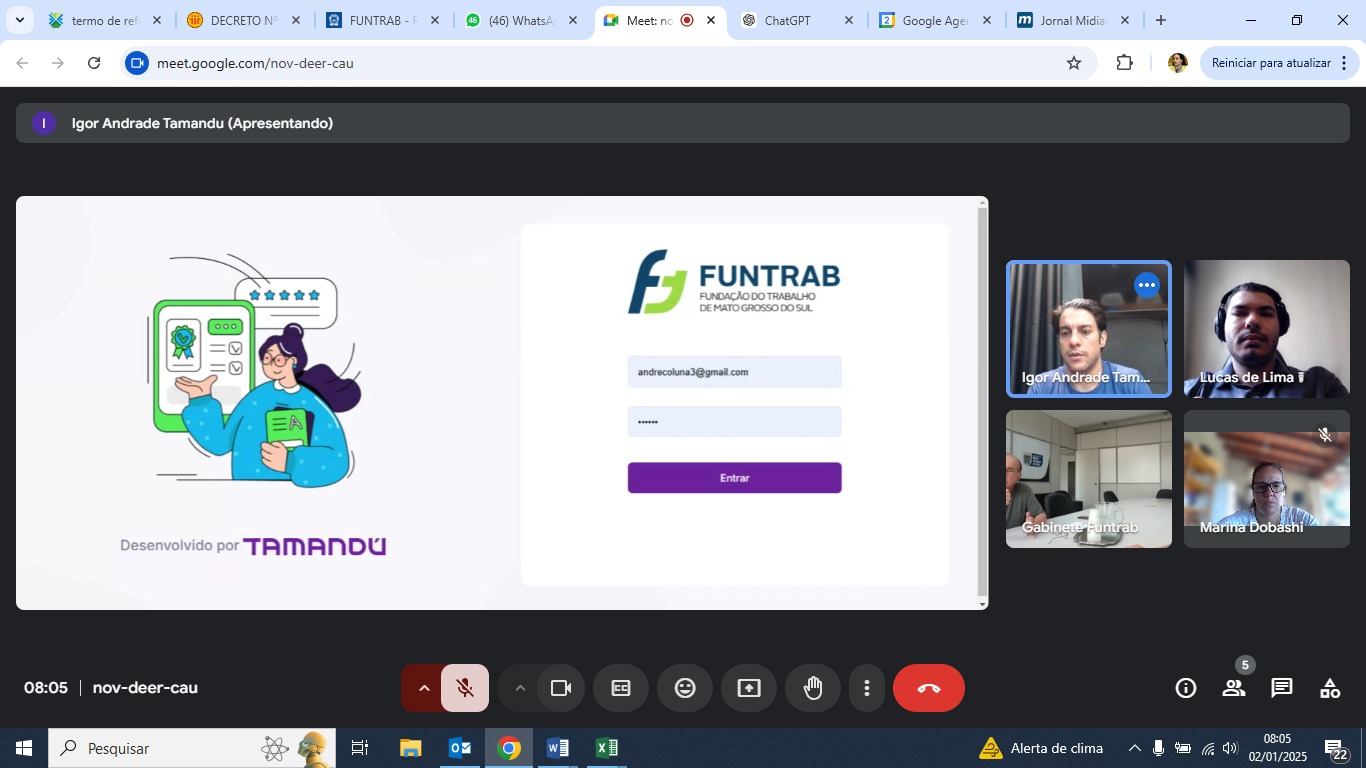This screenshot has height=768, width=1366.
Task: Toggle the camera button
Action: (561, 688)
